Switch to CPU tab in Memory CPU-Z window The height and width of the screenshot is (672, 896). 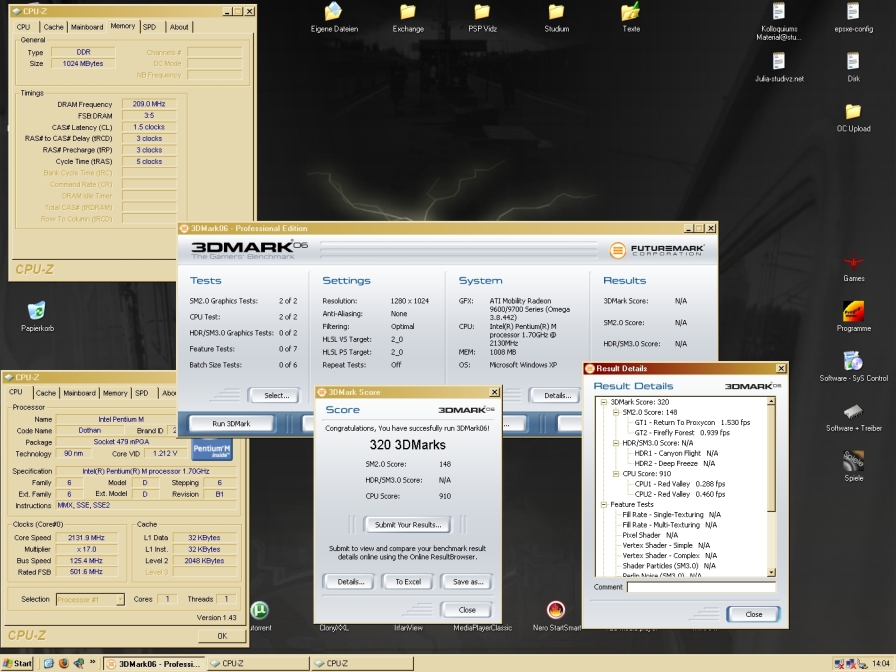click(23, 27)
